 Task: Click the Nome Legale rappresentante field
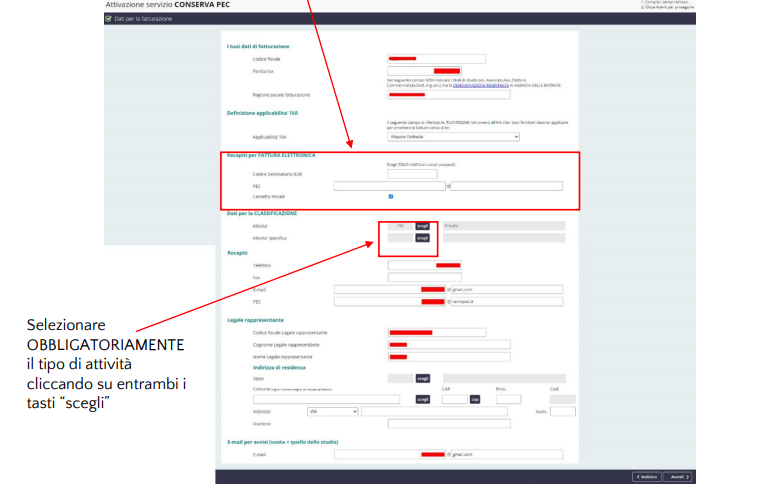[x=449, y=357]
